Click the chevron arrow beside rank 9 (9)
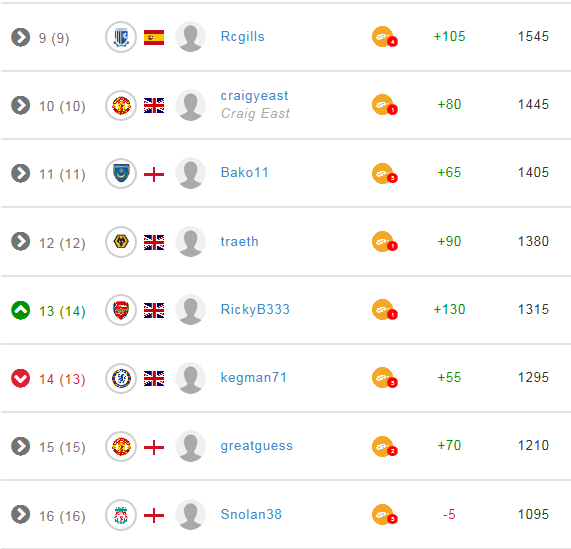This screenshot has height=549, width=571. point(20,37)
